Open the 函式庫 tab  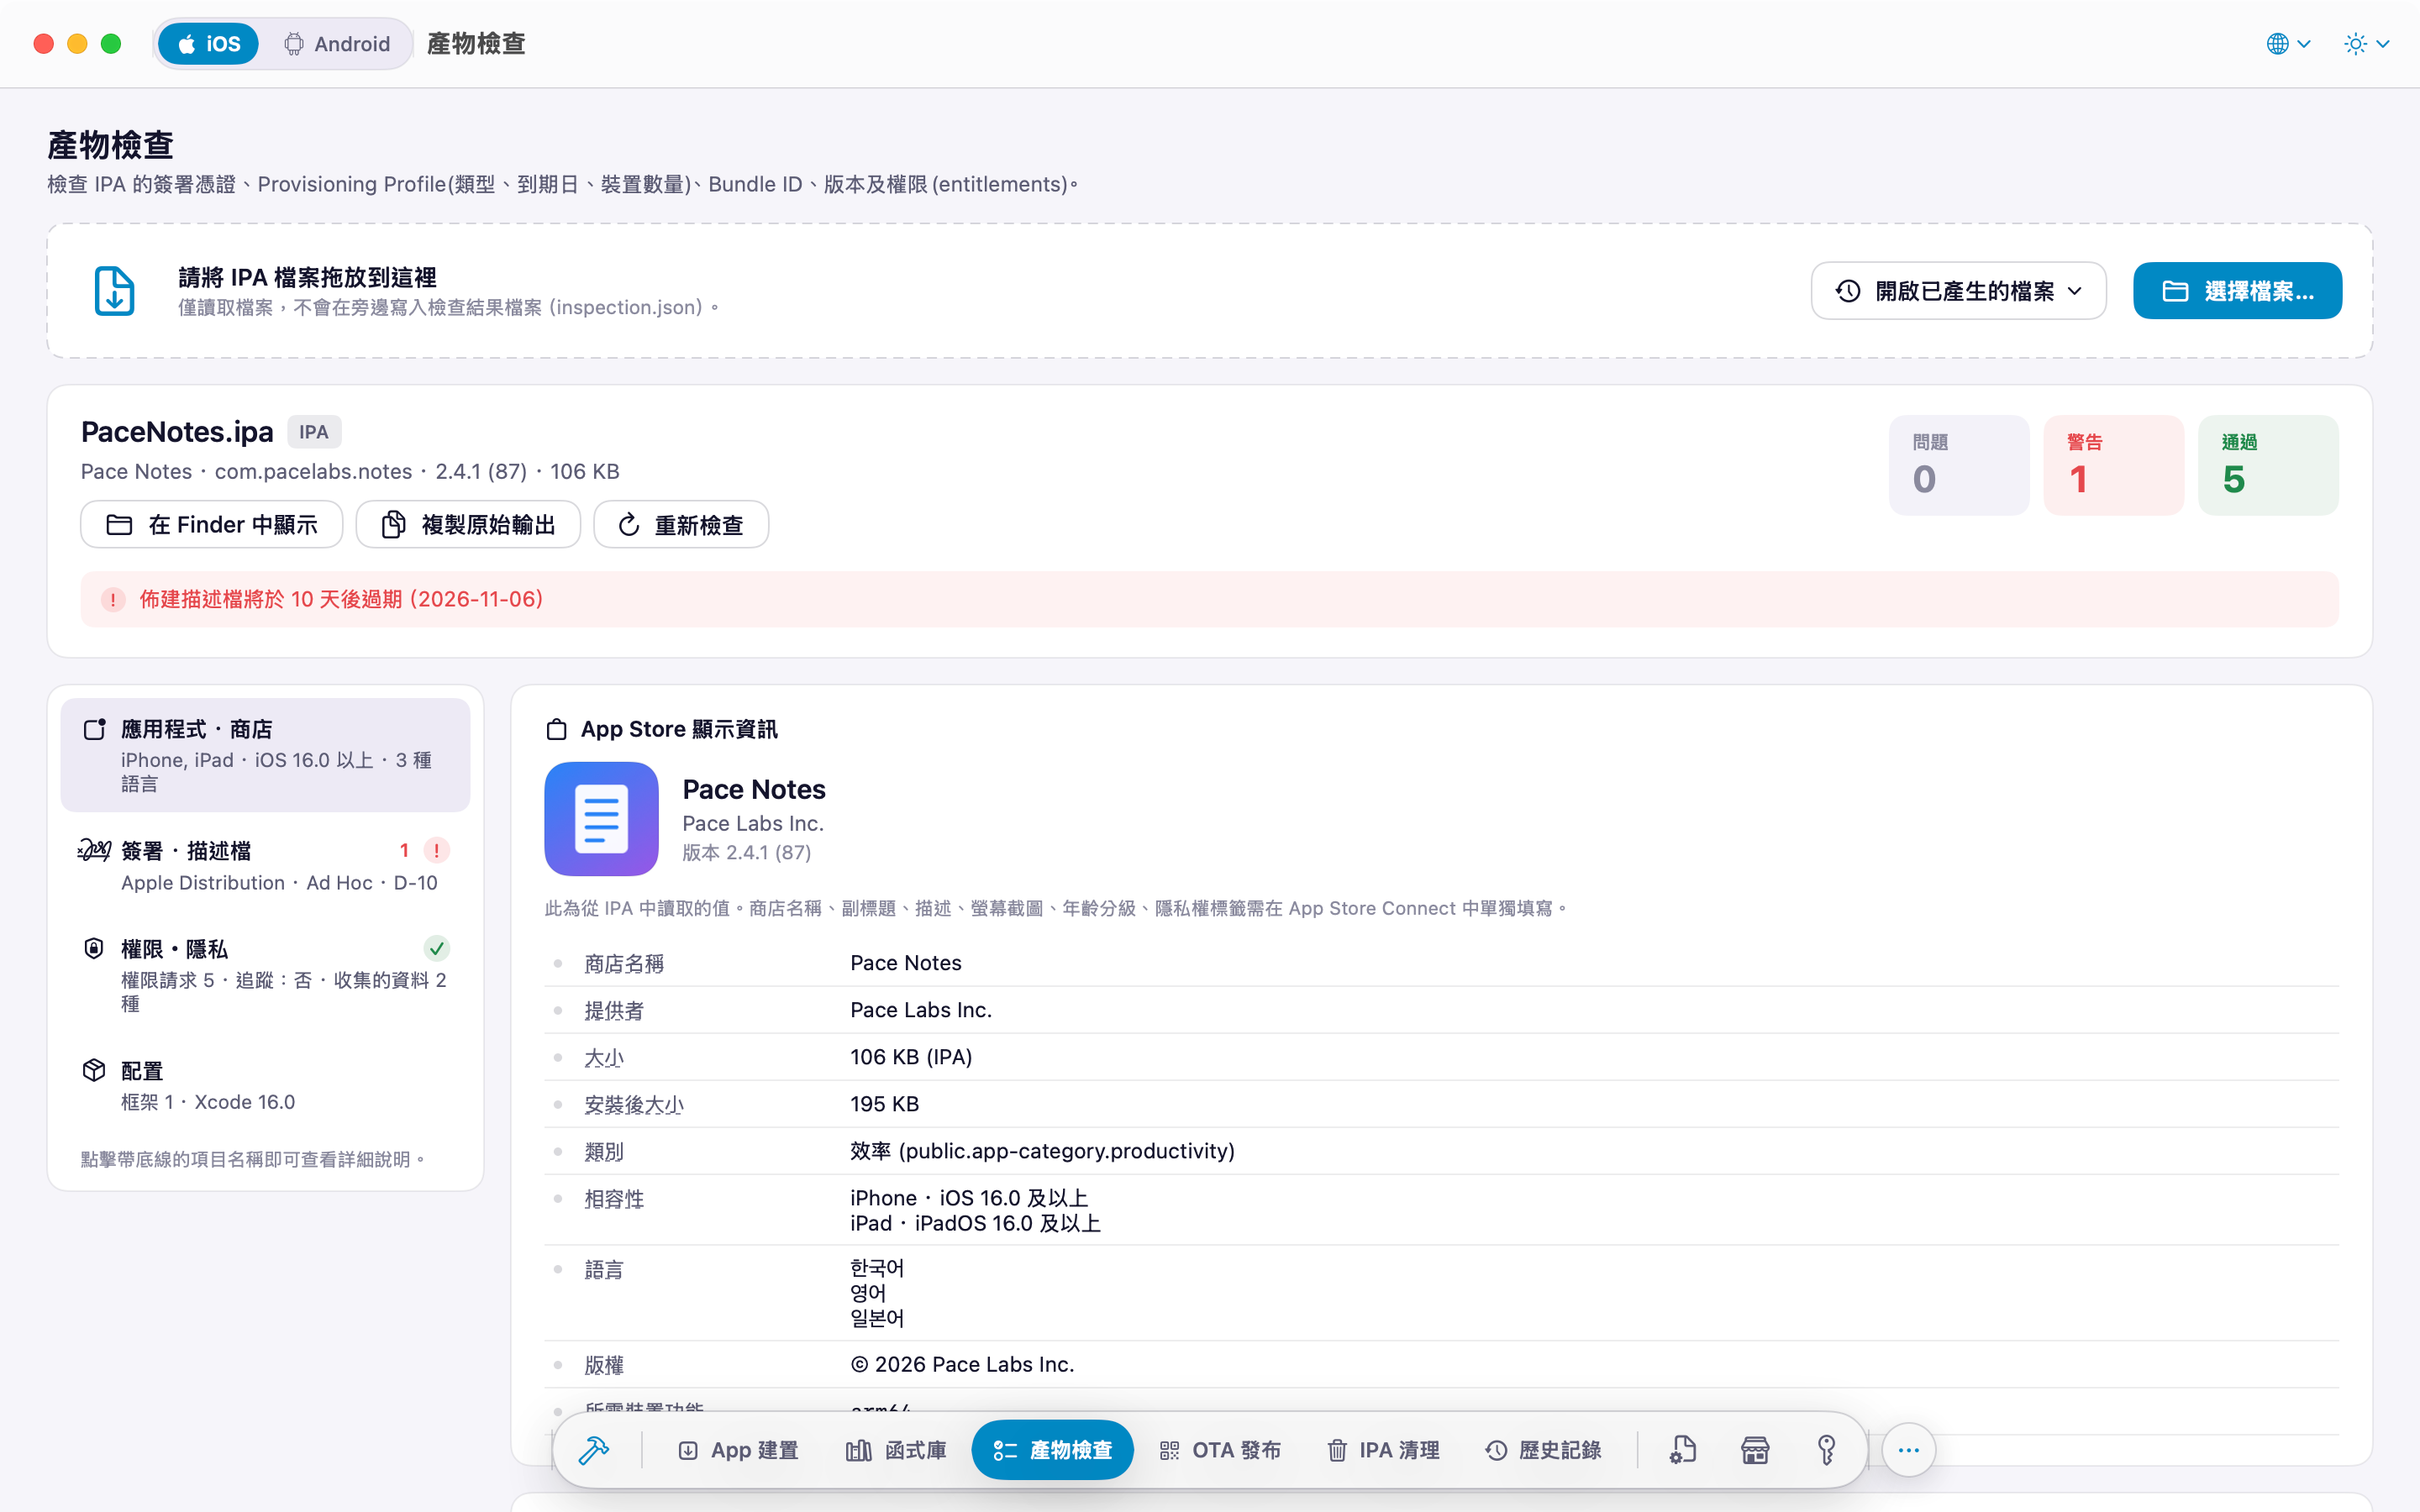coord(896,1450)
